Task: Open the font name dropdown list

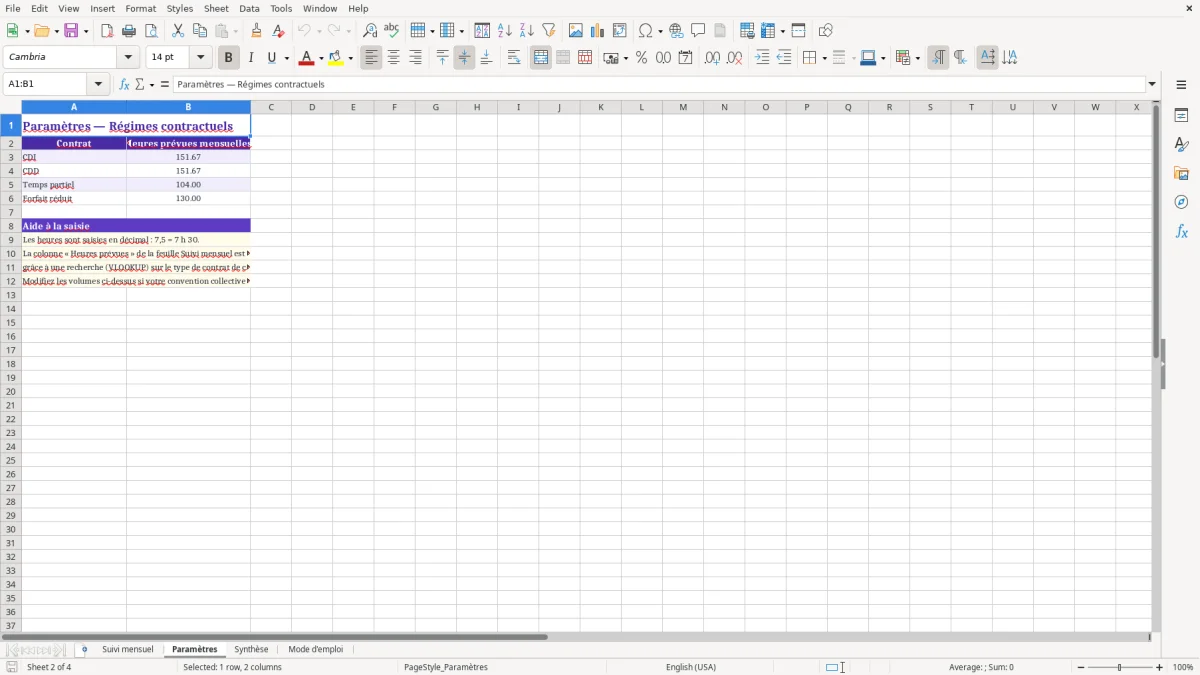Action: pos(128,58)
